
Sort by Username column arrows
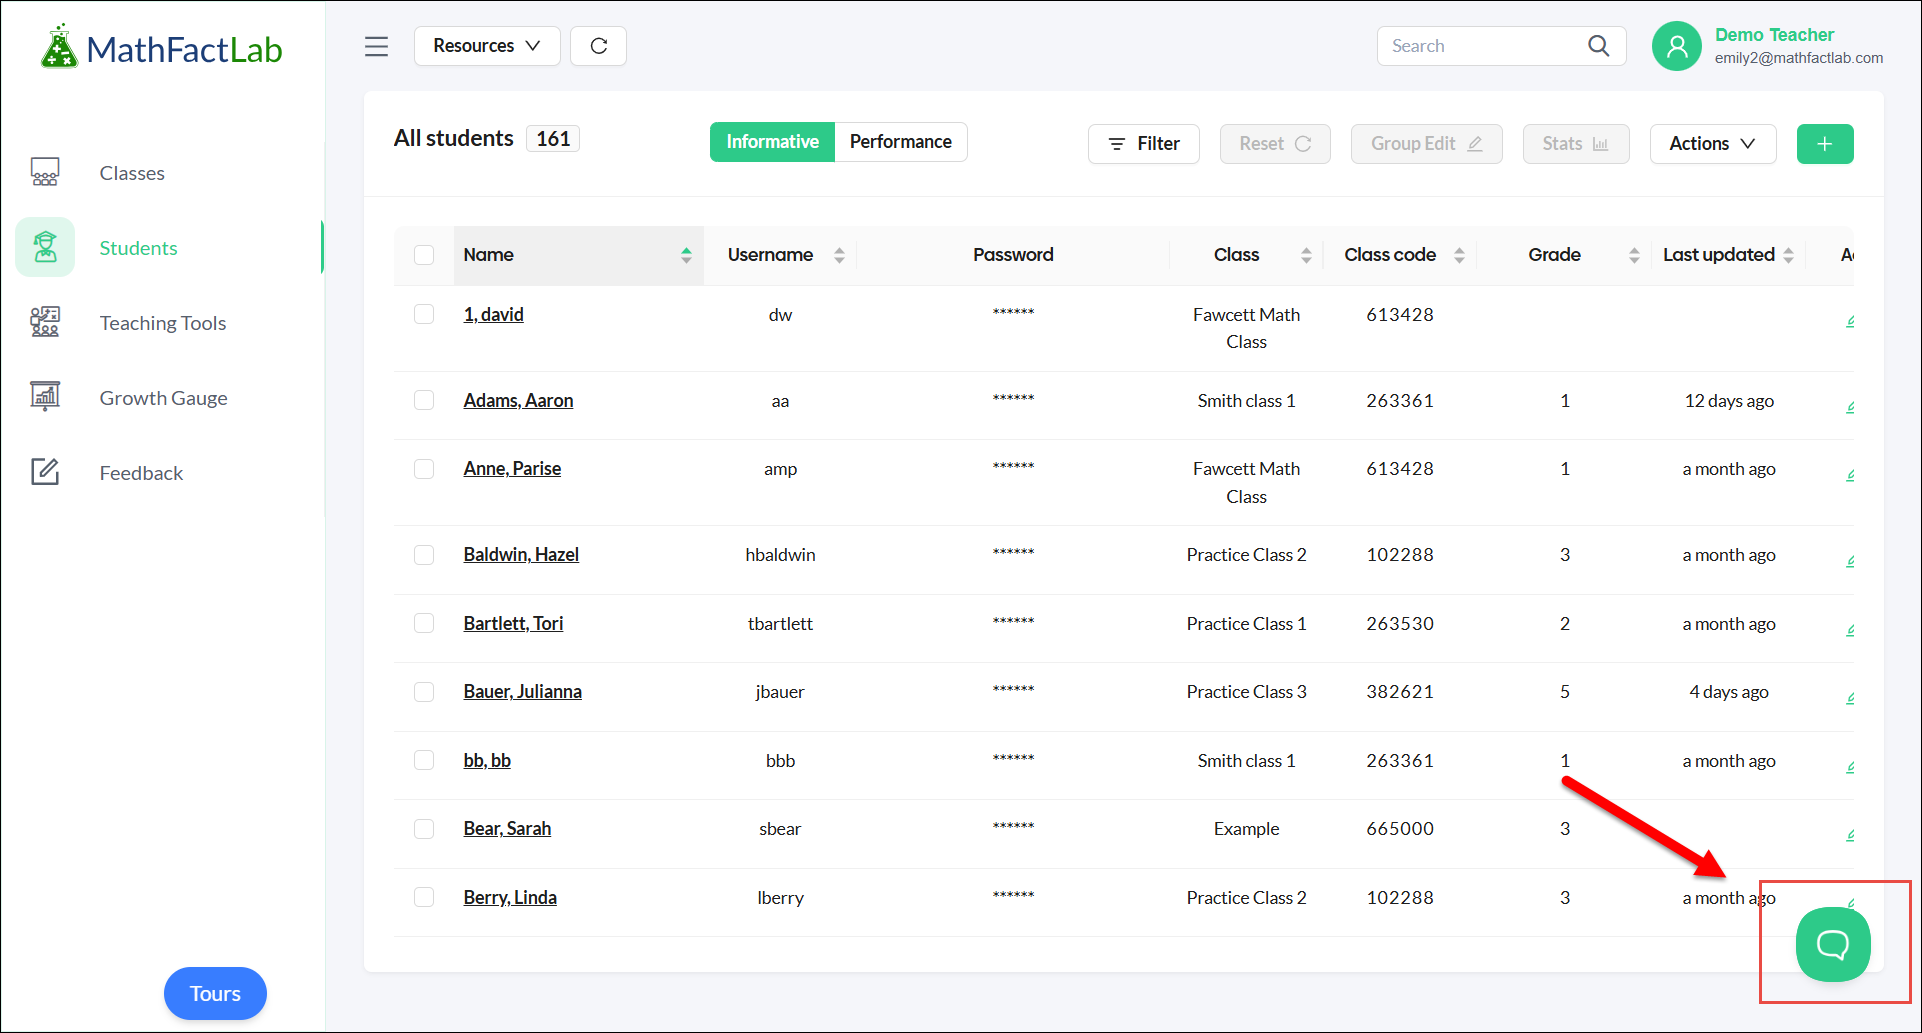click(839, 255)
